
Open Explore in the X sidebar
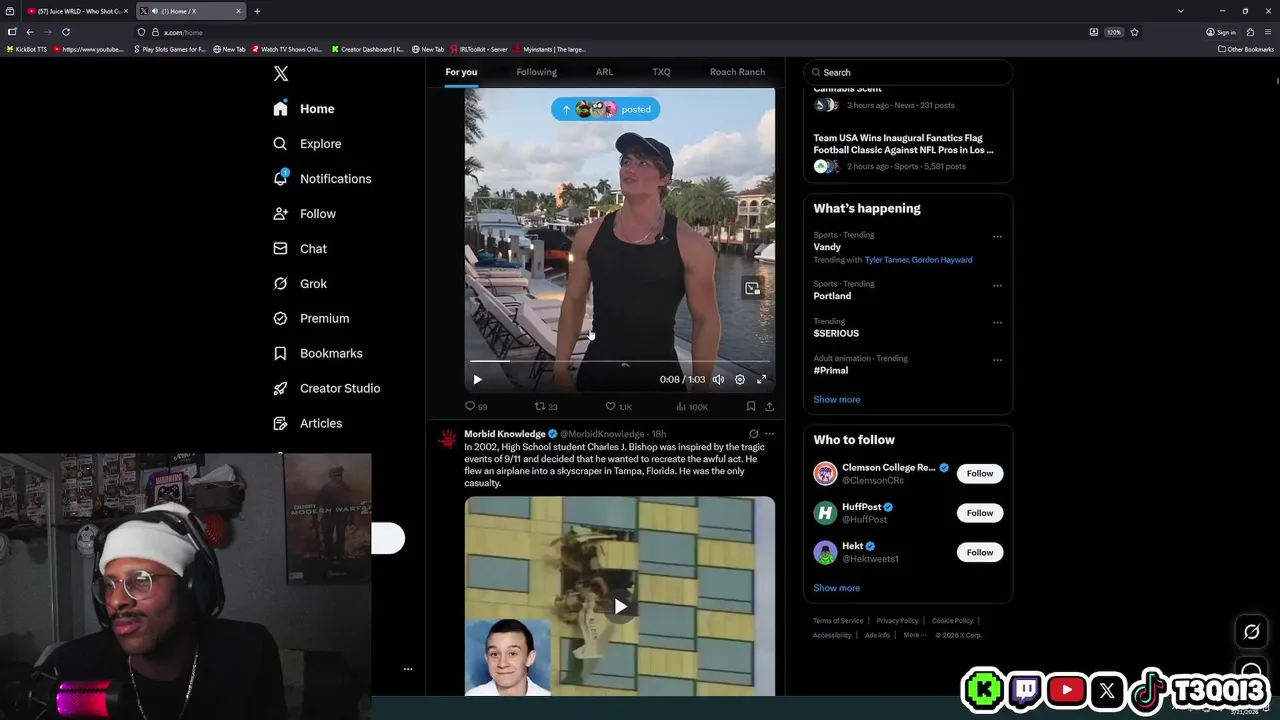click(307, 144)
